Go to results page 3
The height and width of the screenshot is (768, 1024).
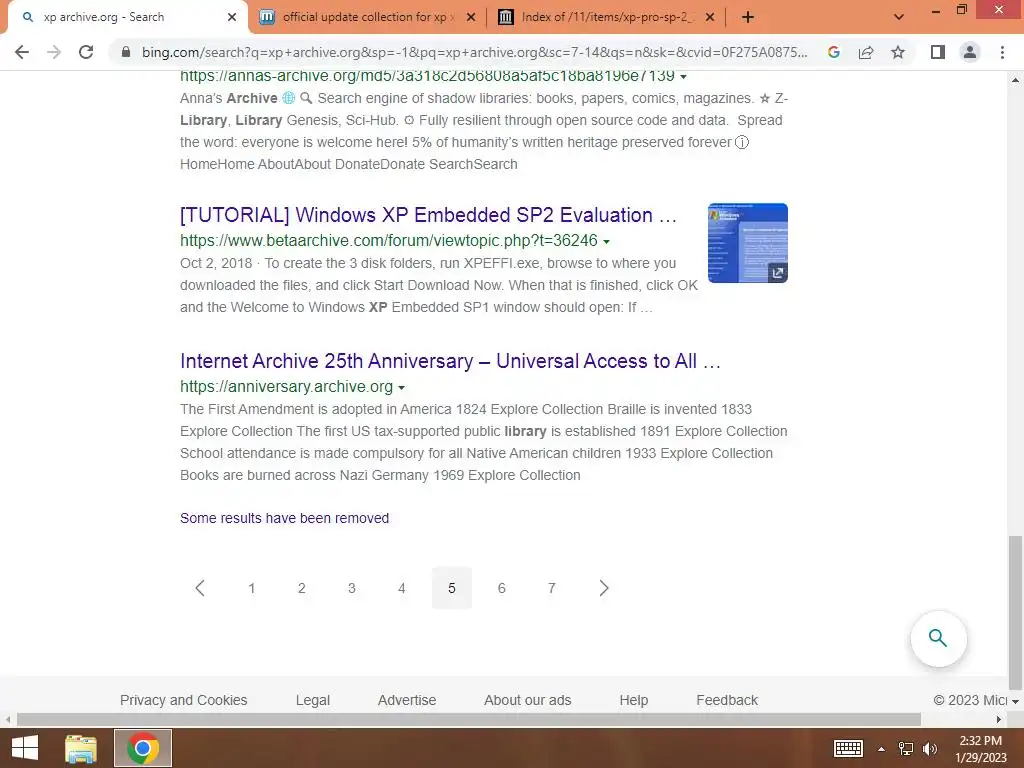click(351, 588)
